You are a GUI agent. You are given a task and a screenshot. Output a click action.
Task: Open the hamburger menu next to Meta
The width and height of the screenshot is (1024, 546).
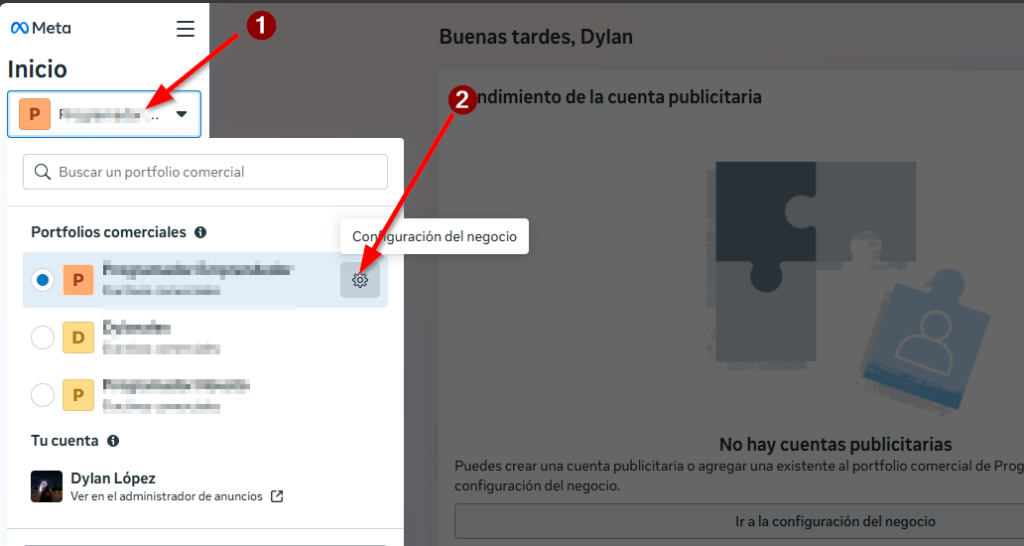[x=185, y=29]
